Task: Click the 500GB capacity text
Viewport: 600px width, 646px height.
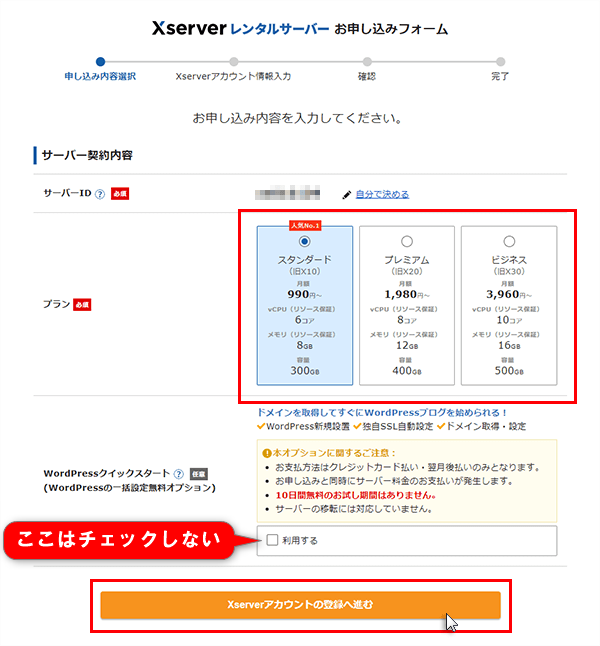Action: 509,371
